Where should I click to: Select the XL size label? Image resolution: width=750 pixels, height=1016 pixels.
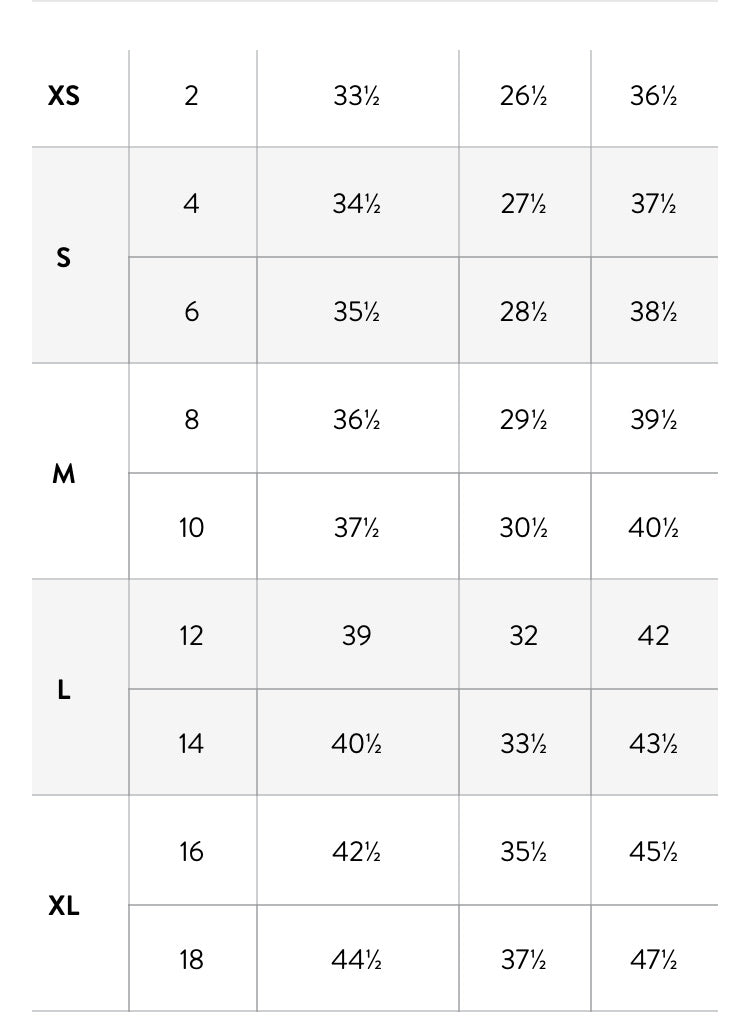[64, 905]
